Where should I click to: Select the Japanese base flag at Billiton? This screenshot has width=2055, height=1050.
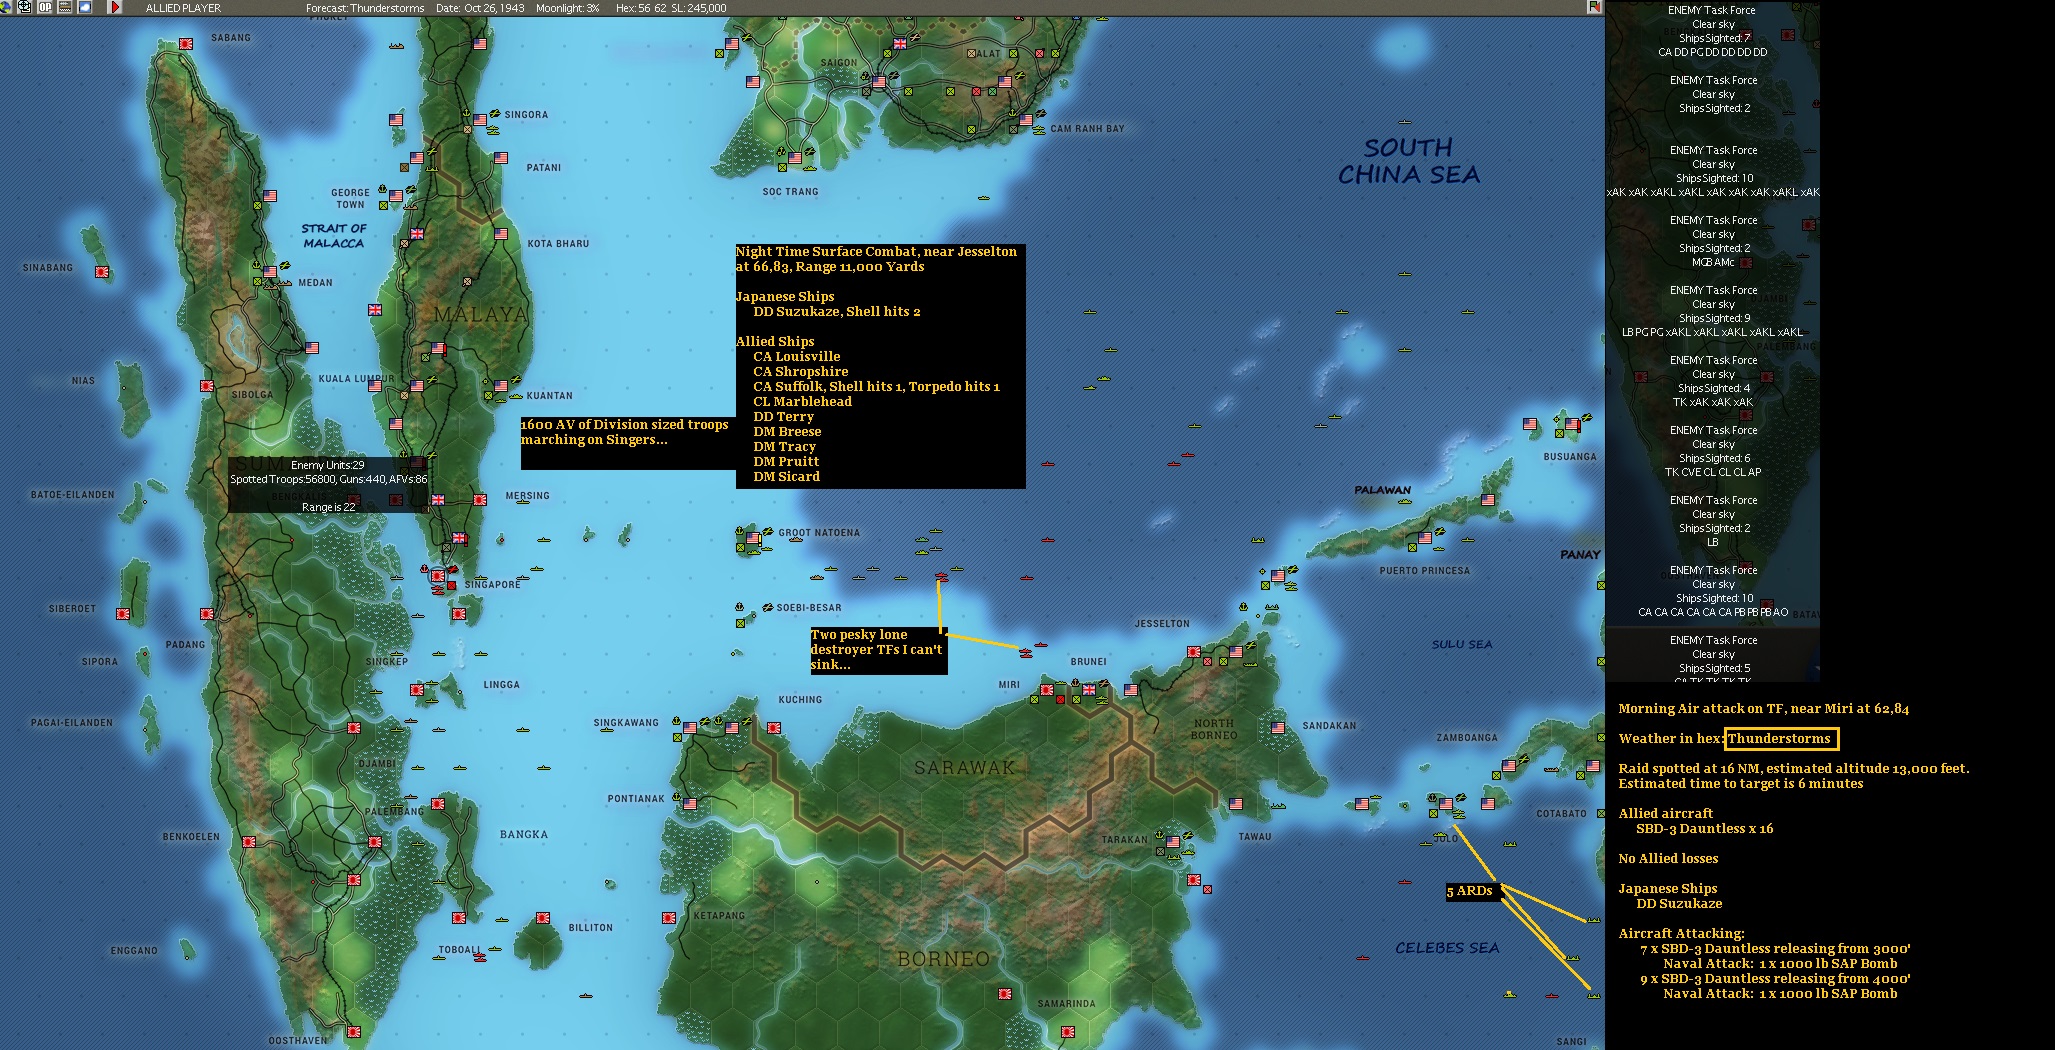click(543, 918)
